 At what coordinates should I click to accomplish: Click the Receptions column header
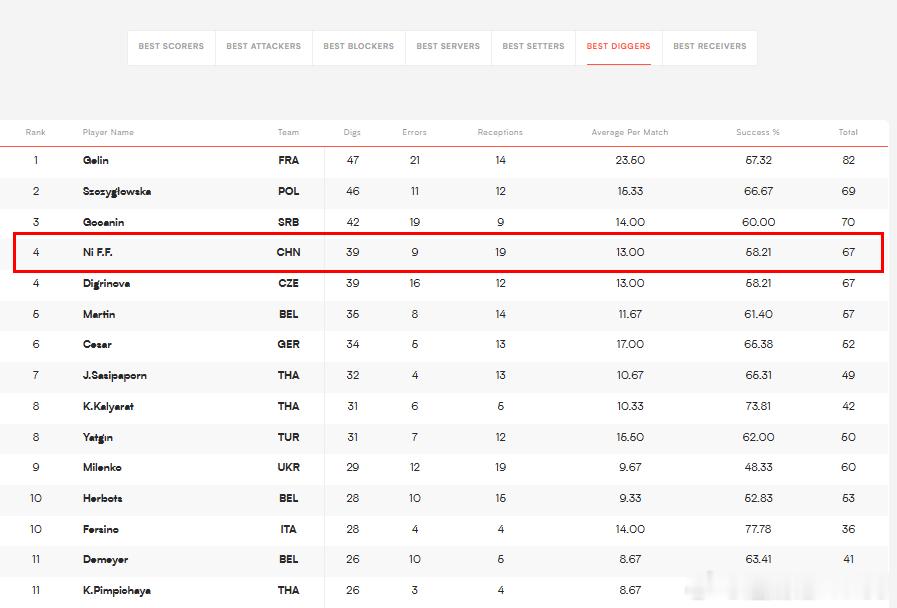pyautogui.click(x=500, y=132)
